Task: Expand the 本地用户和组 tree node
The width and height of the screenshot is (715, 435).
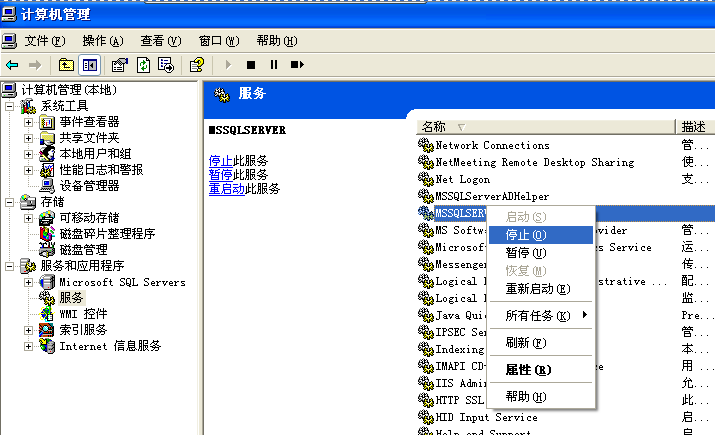Action: [x=28, y=155]
